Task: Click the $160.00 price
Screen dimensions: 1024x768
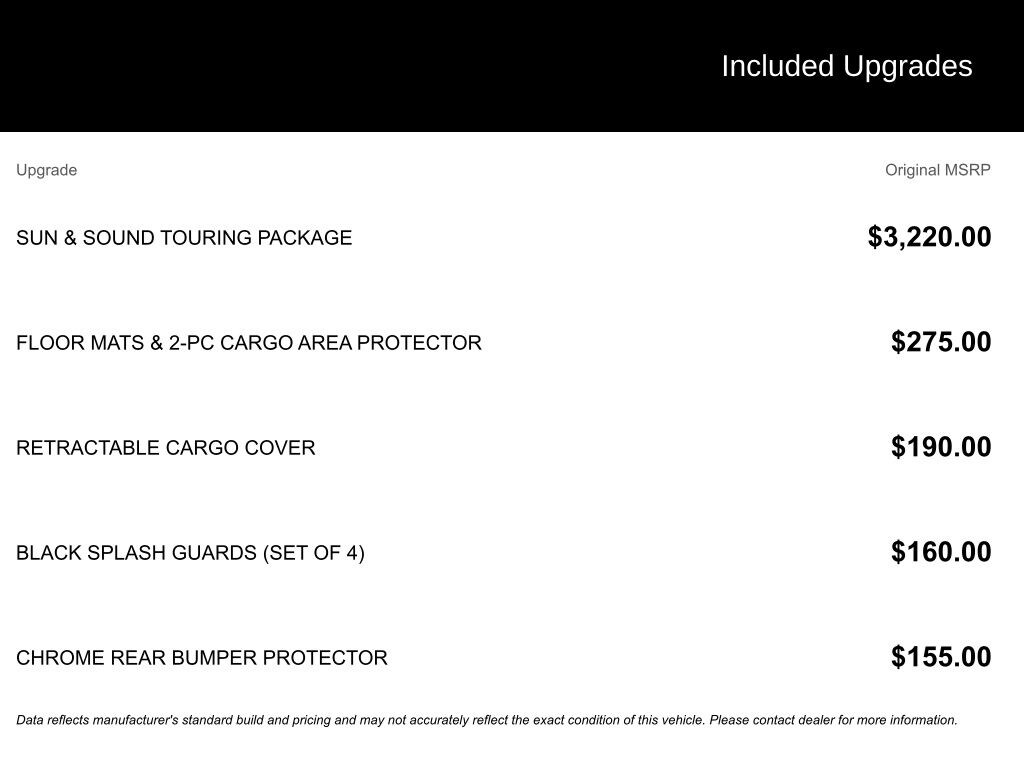Action: pyautogui.click(x=941, y=552)
